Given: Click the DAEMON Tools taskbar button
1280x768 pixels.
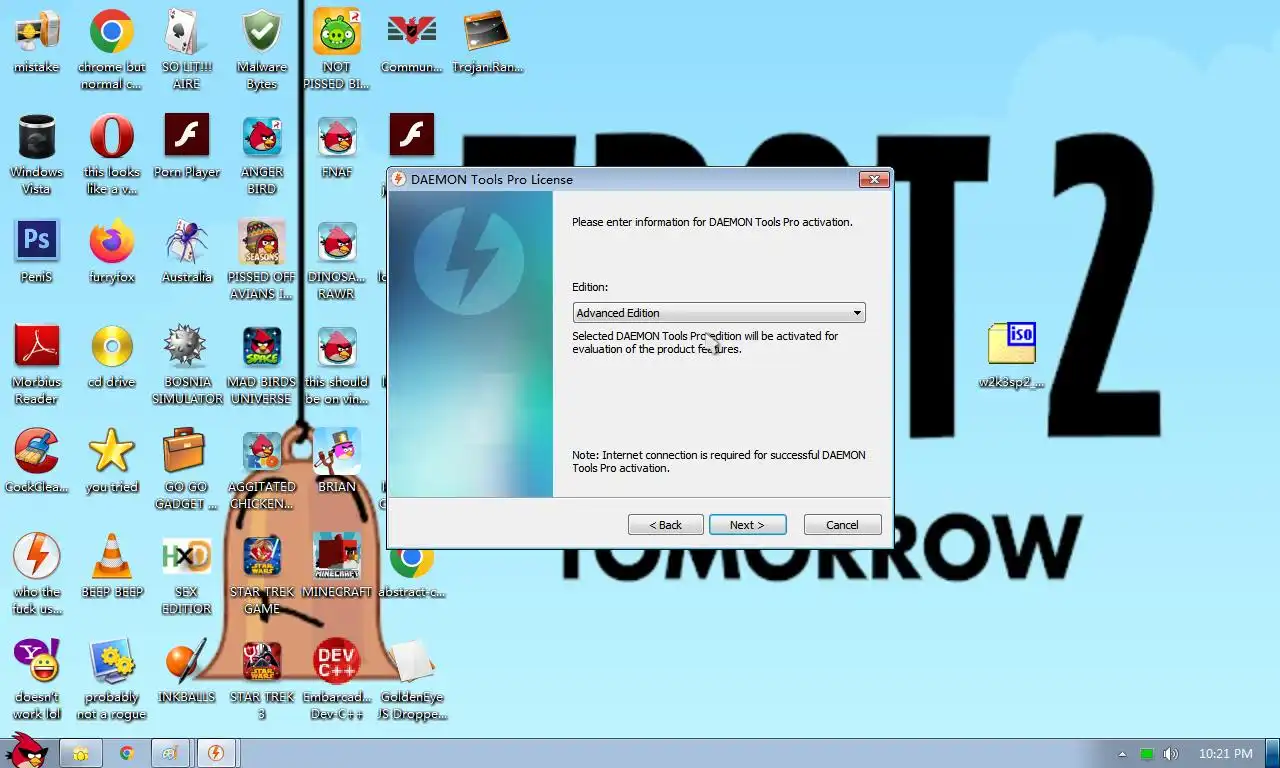Looking at the screenshot, I should point(216,753).
